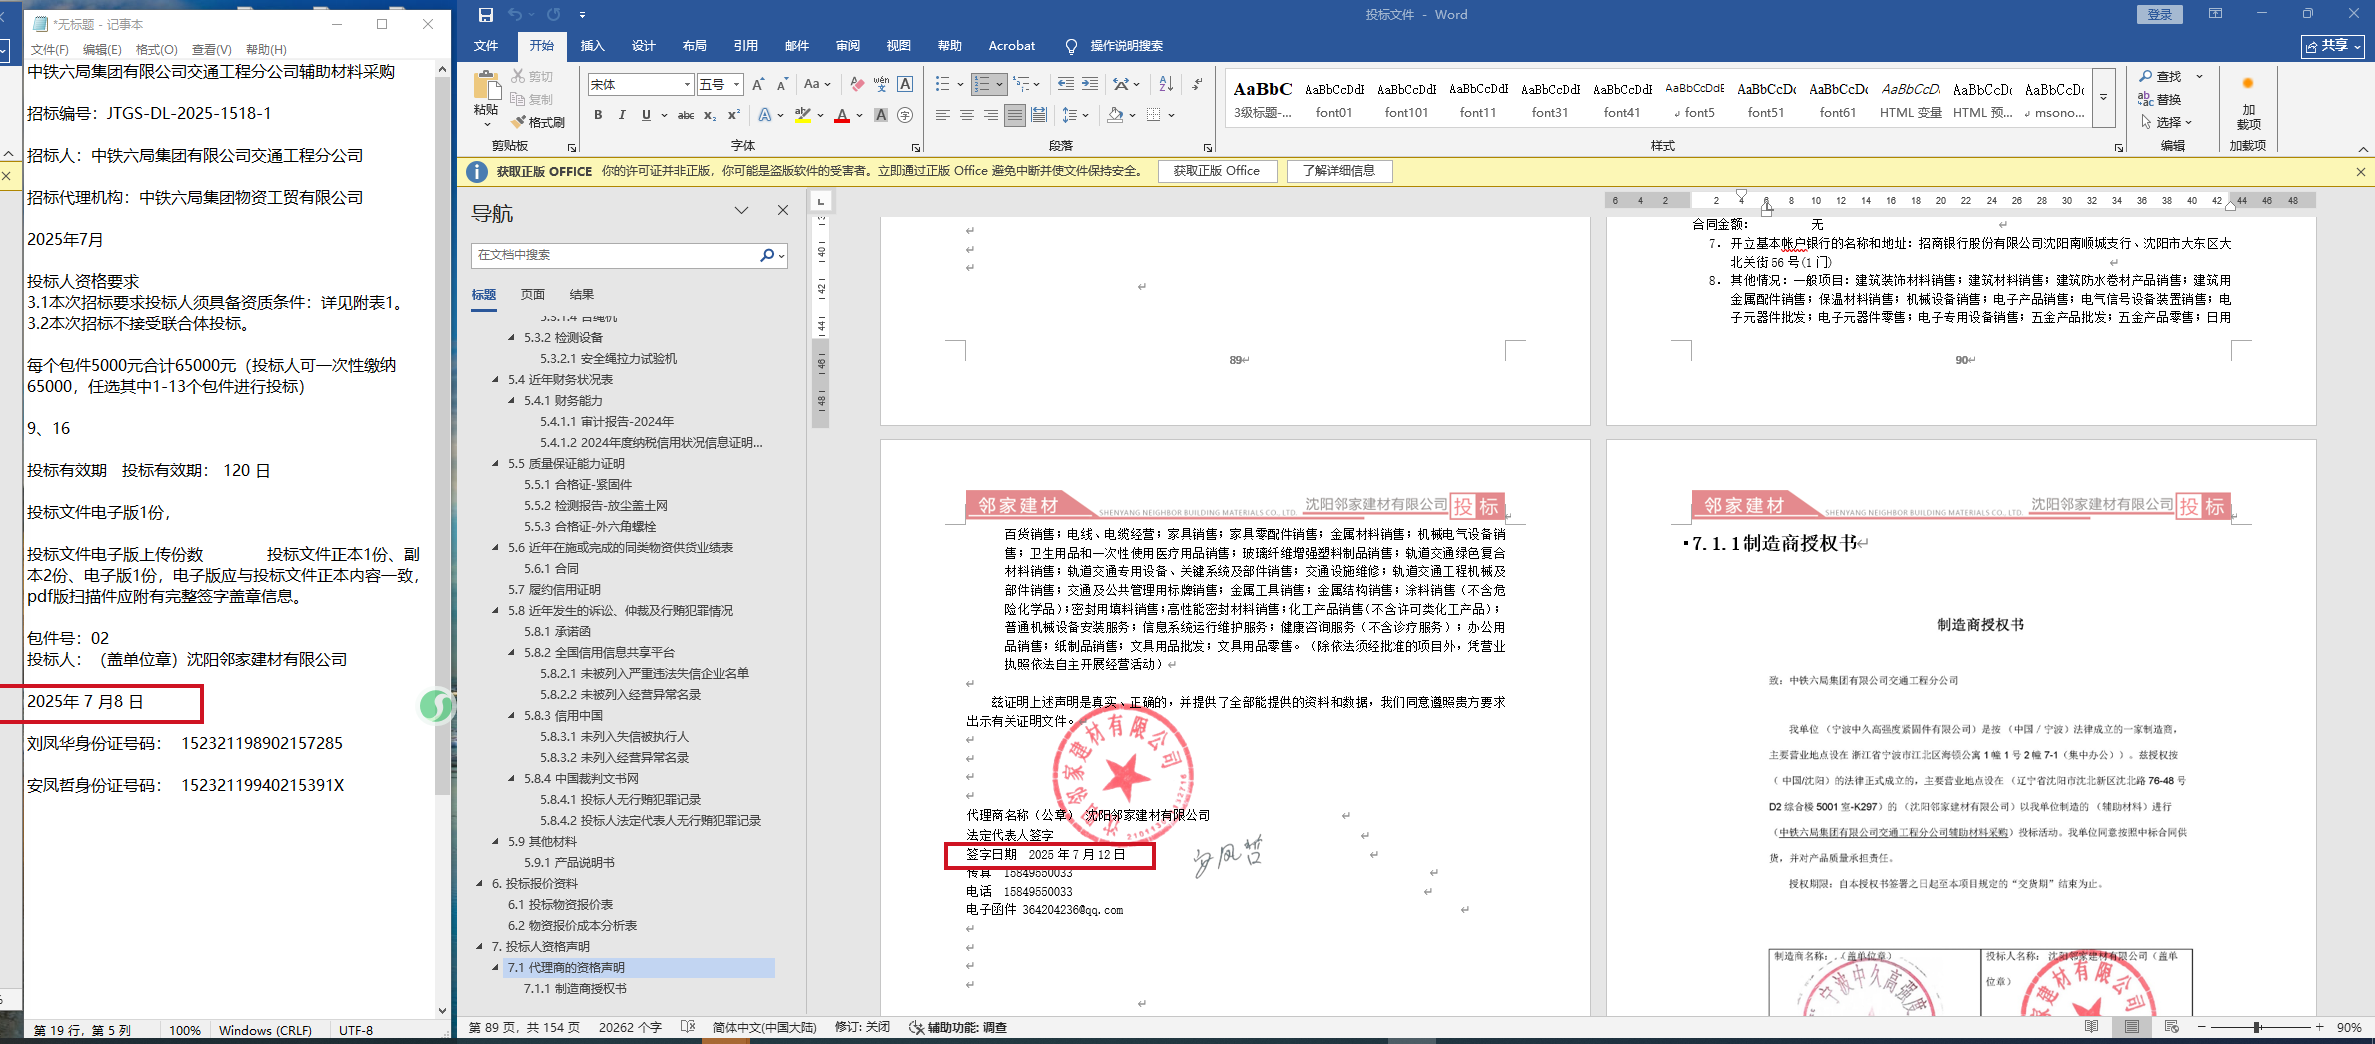Open the 审阅 (Review) ribbon tab
This screenshot has width=2375, height=1044.
point(848,46)
